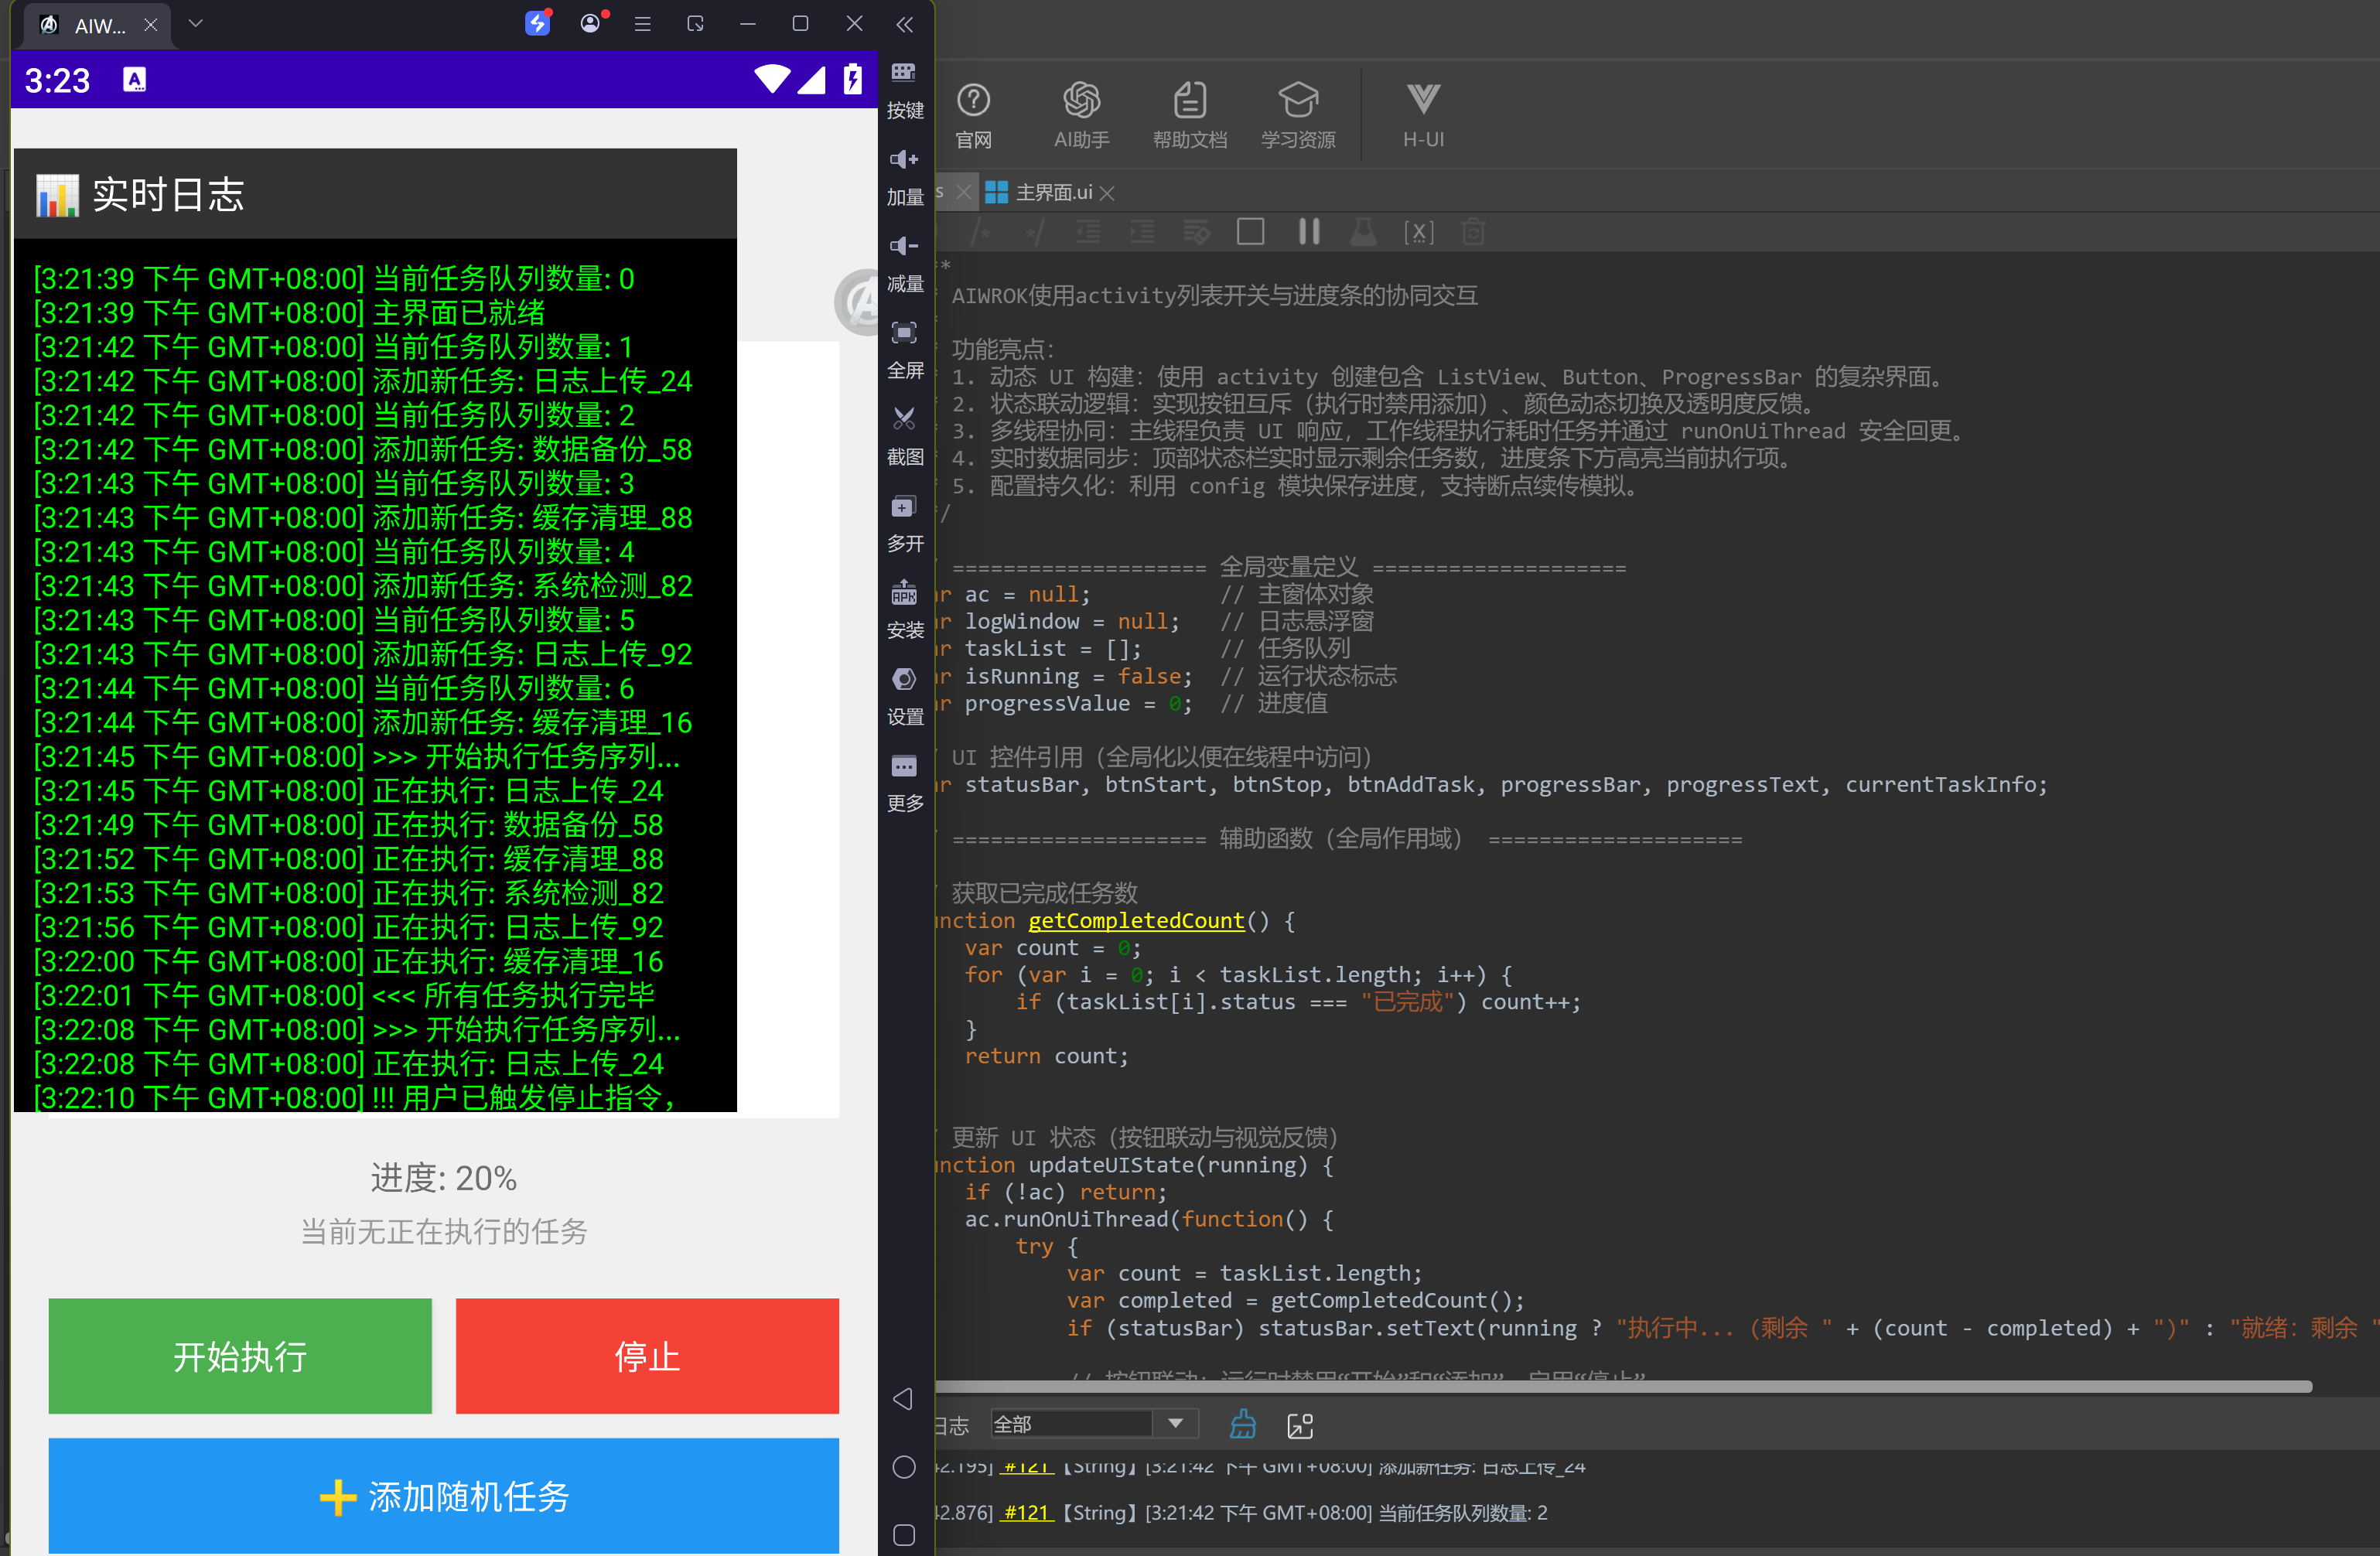
Task: Toggle 全屏 fullscreen mode
Action: [x=904, y=332]
